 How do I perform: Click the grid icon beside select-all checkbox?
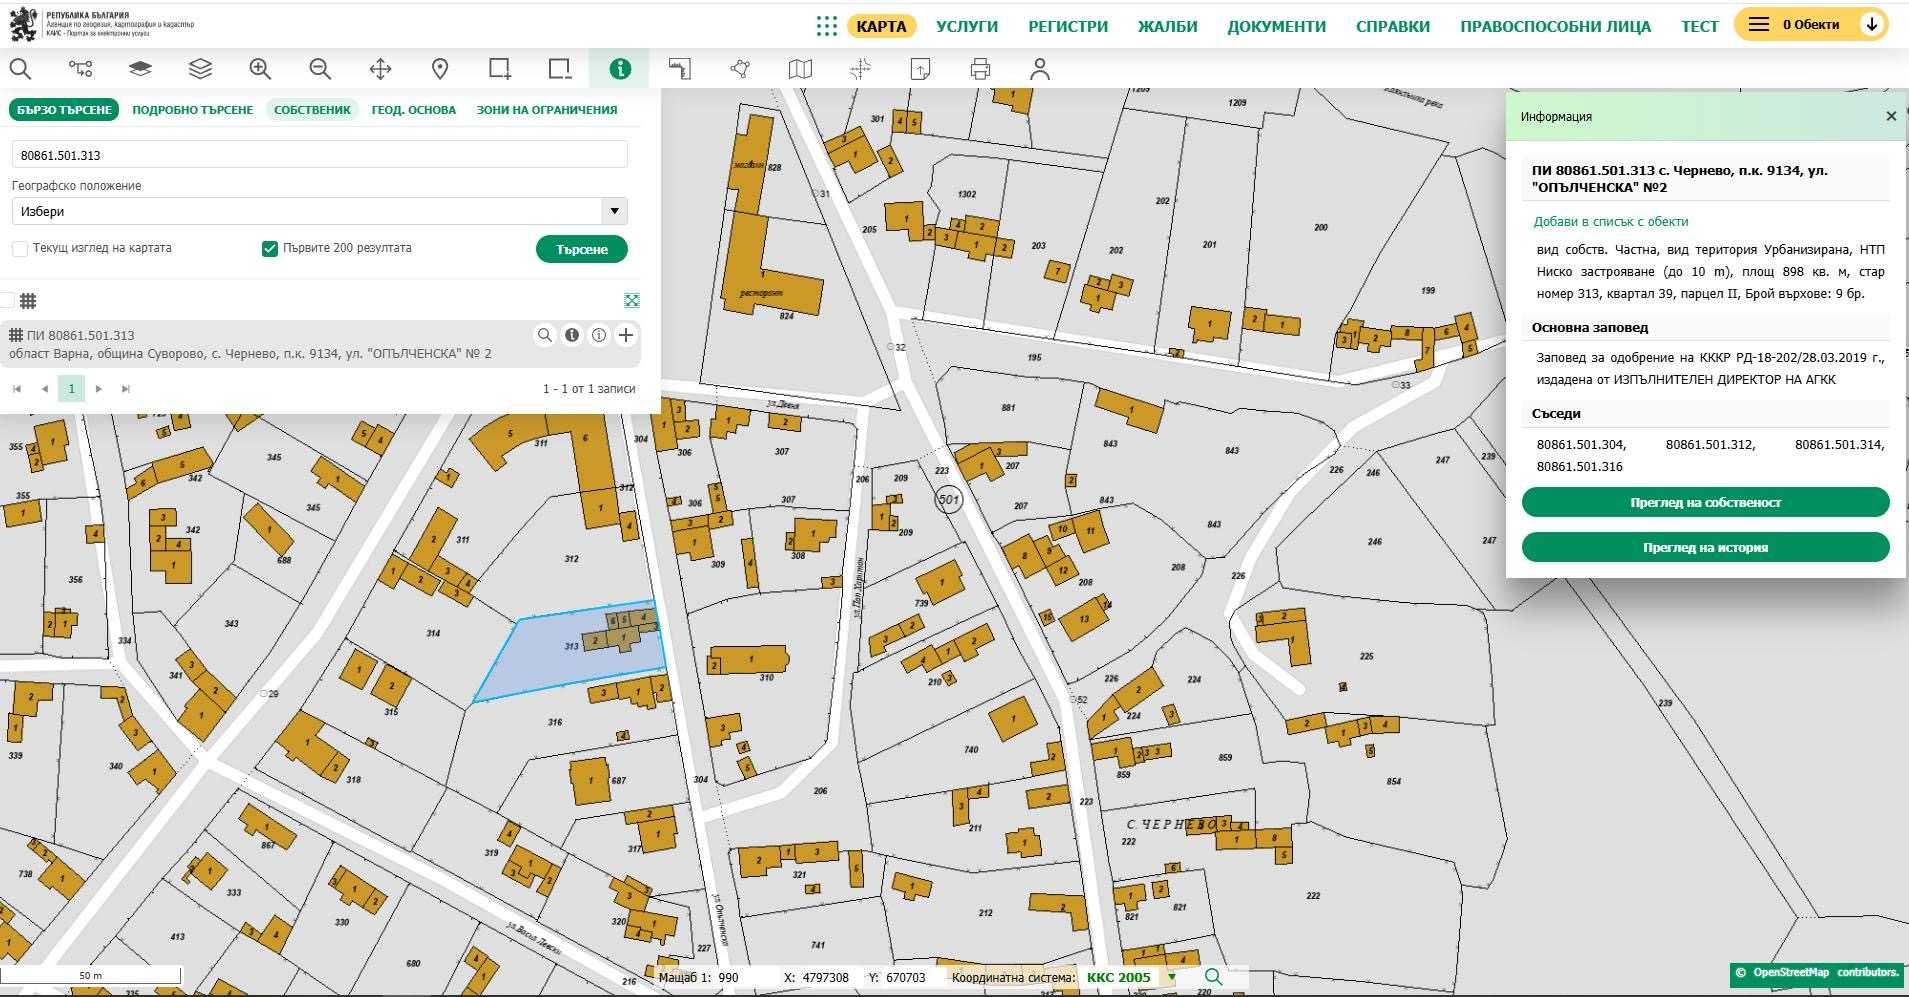28,300
